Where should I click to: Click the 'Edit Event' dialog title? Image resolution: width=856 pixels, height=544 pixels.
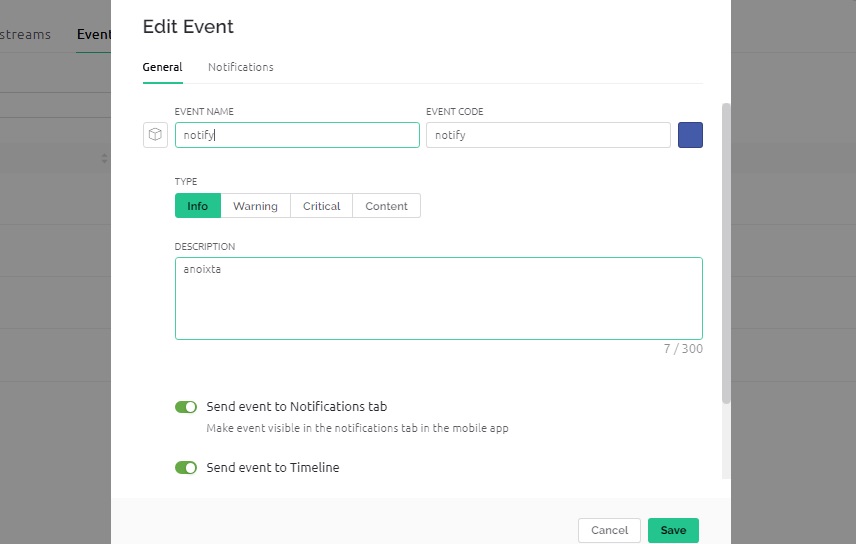[x=188, y=26]
